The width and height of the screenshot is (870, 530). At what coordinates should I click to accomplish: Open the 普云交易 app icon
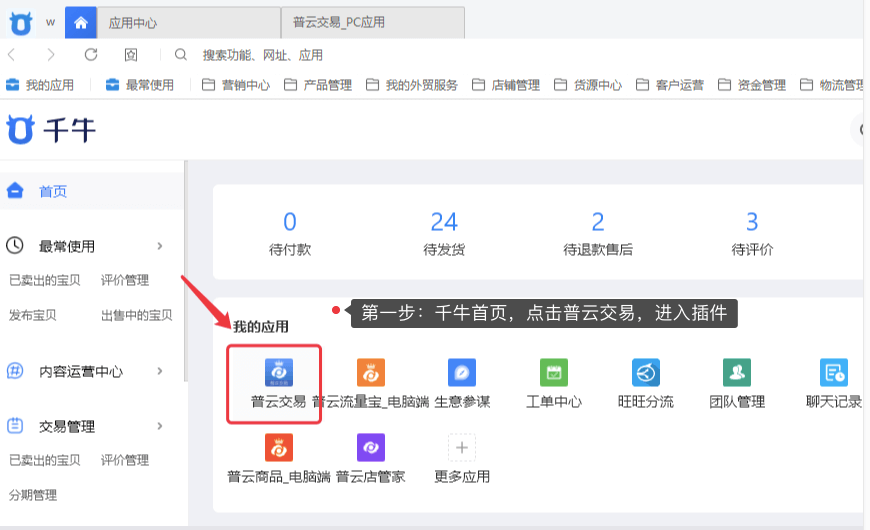click(x=279, y=372)
